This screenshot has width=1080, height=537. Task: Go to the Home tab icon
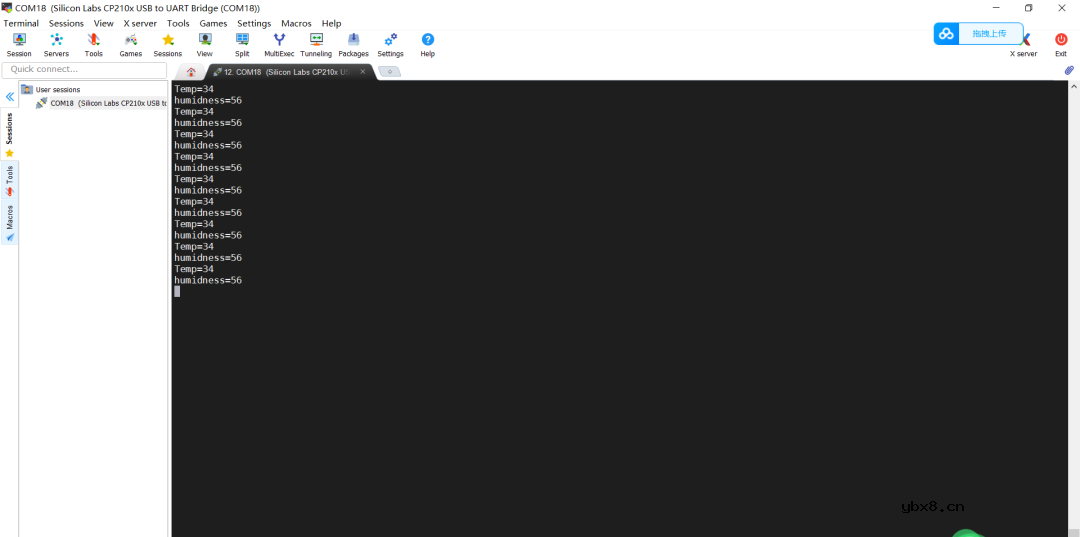pyautogui.click(x=191, y=72)
